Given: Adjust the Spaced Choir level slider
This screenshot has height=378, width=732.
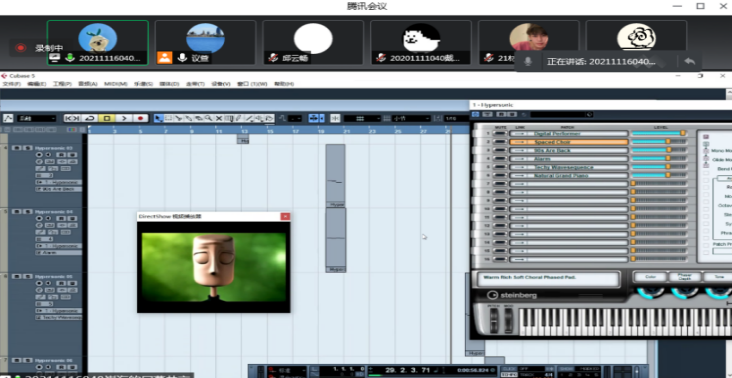Looking at the screenshot, I should (x=659, y=141).
